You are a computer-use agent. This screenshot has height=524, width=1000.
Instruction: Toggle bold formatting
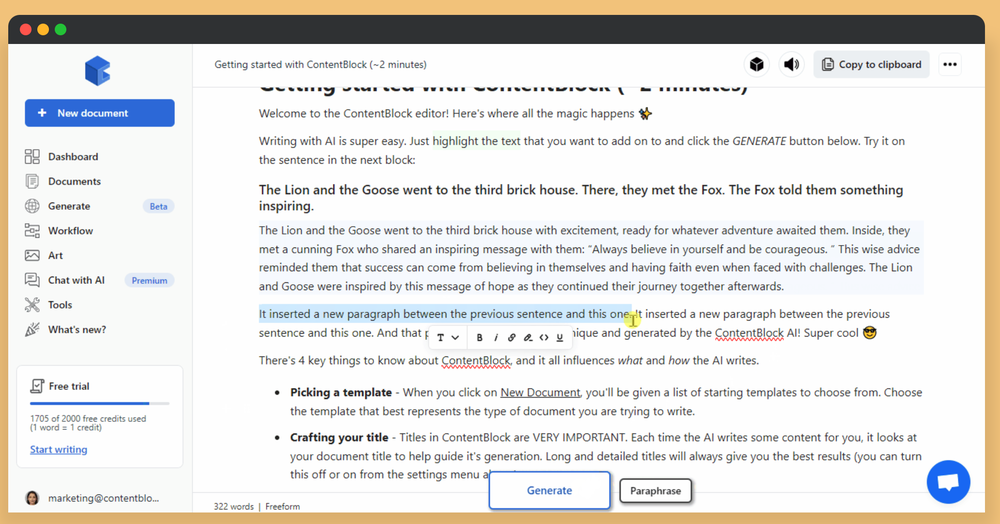click(x=480, y=338)
